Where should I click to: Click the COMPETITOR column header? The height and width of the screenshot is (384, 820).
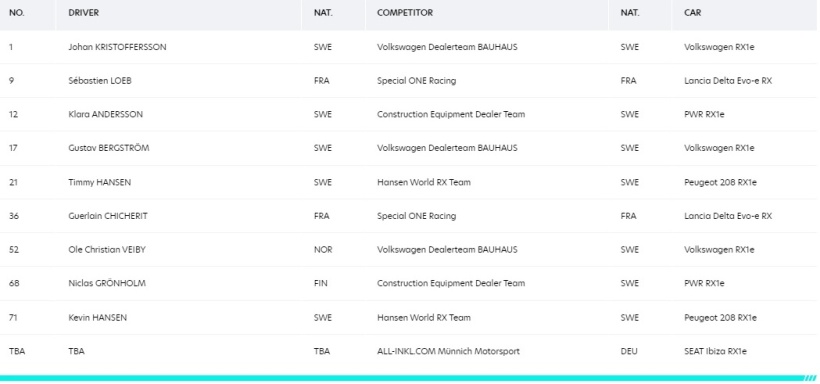pyautogui.click(x=405, y=13)
